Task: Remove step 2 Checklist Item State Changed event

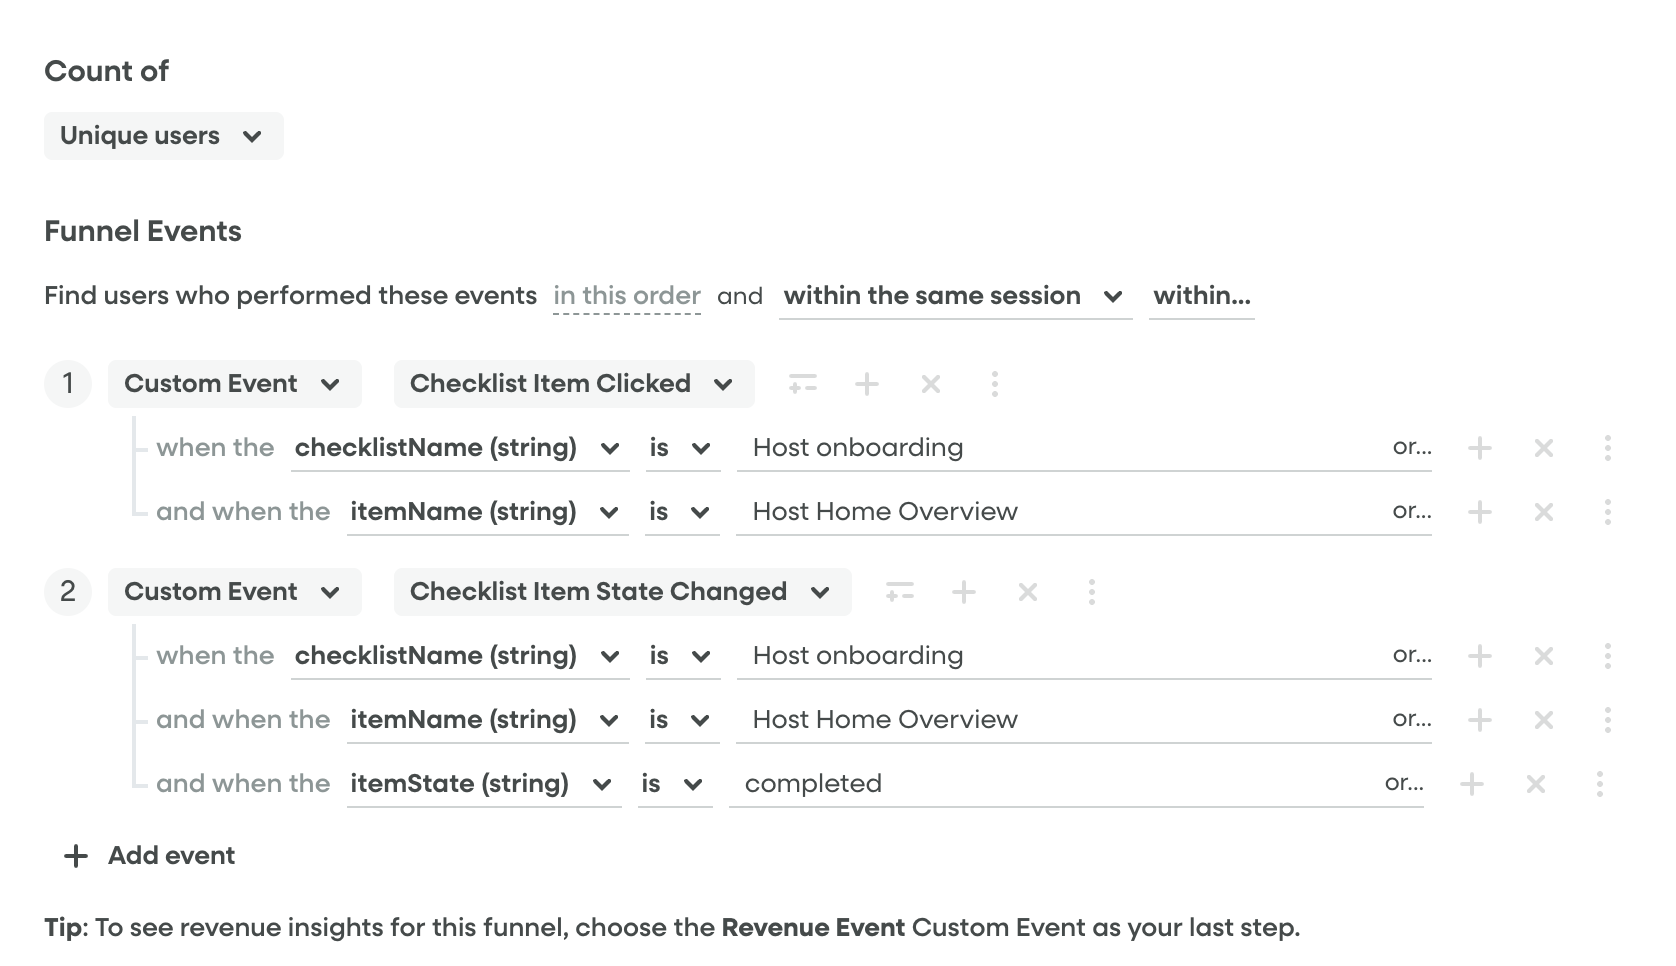Action: pos(1027,592)
